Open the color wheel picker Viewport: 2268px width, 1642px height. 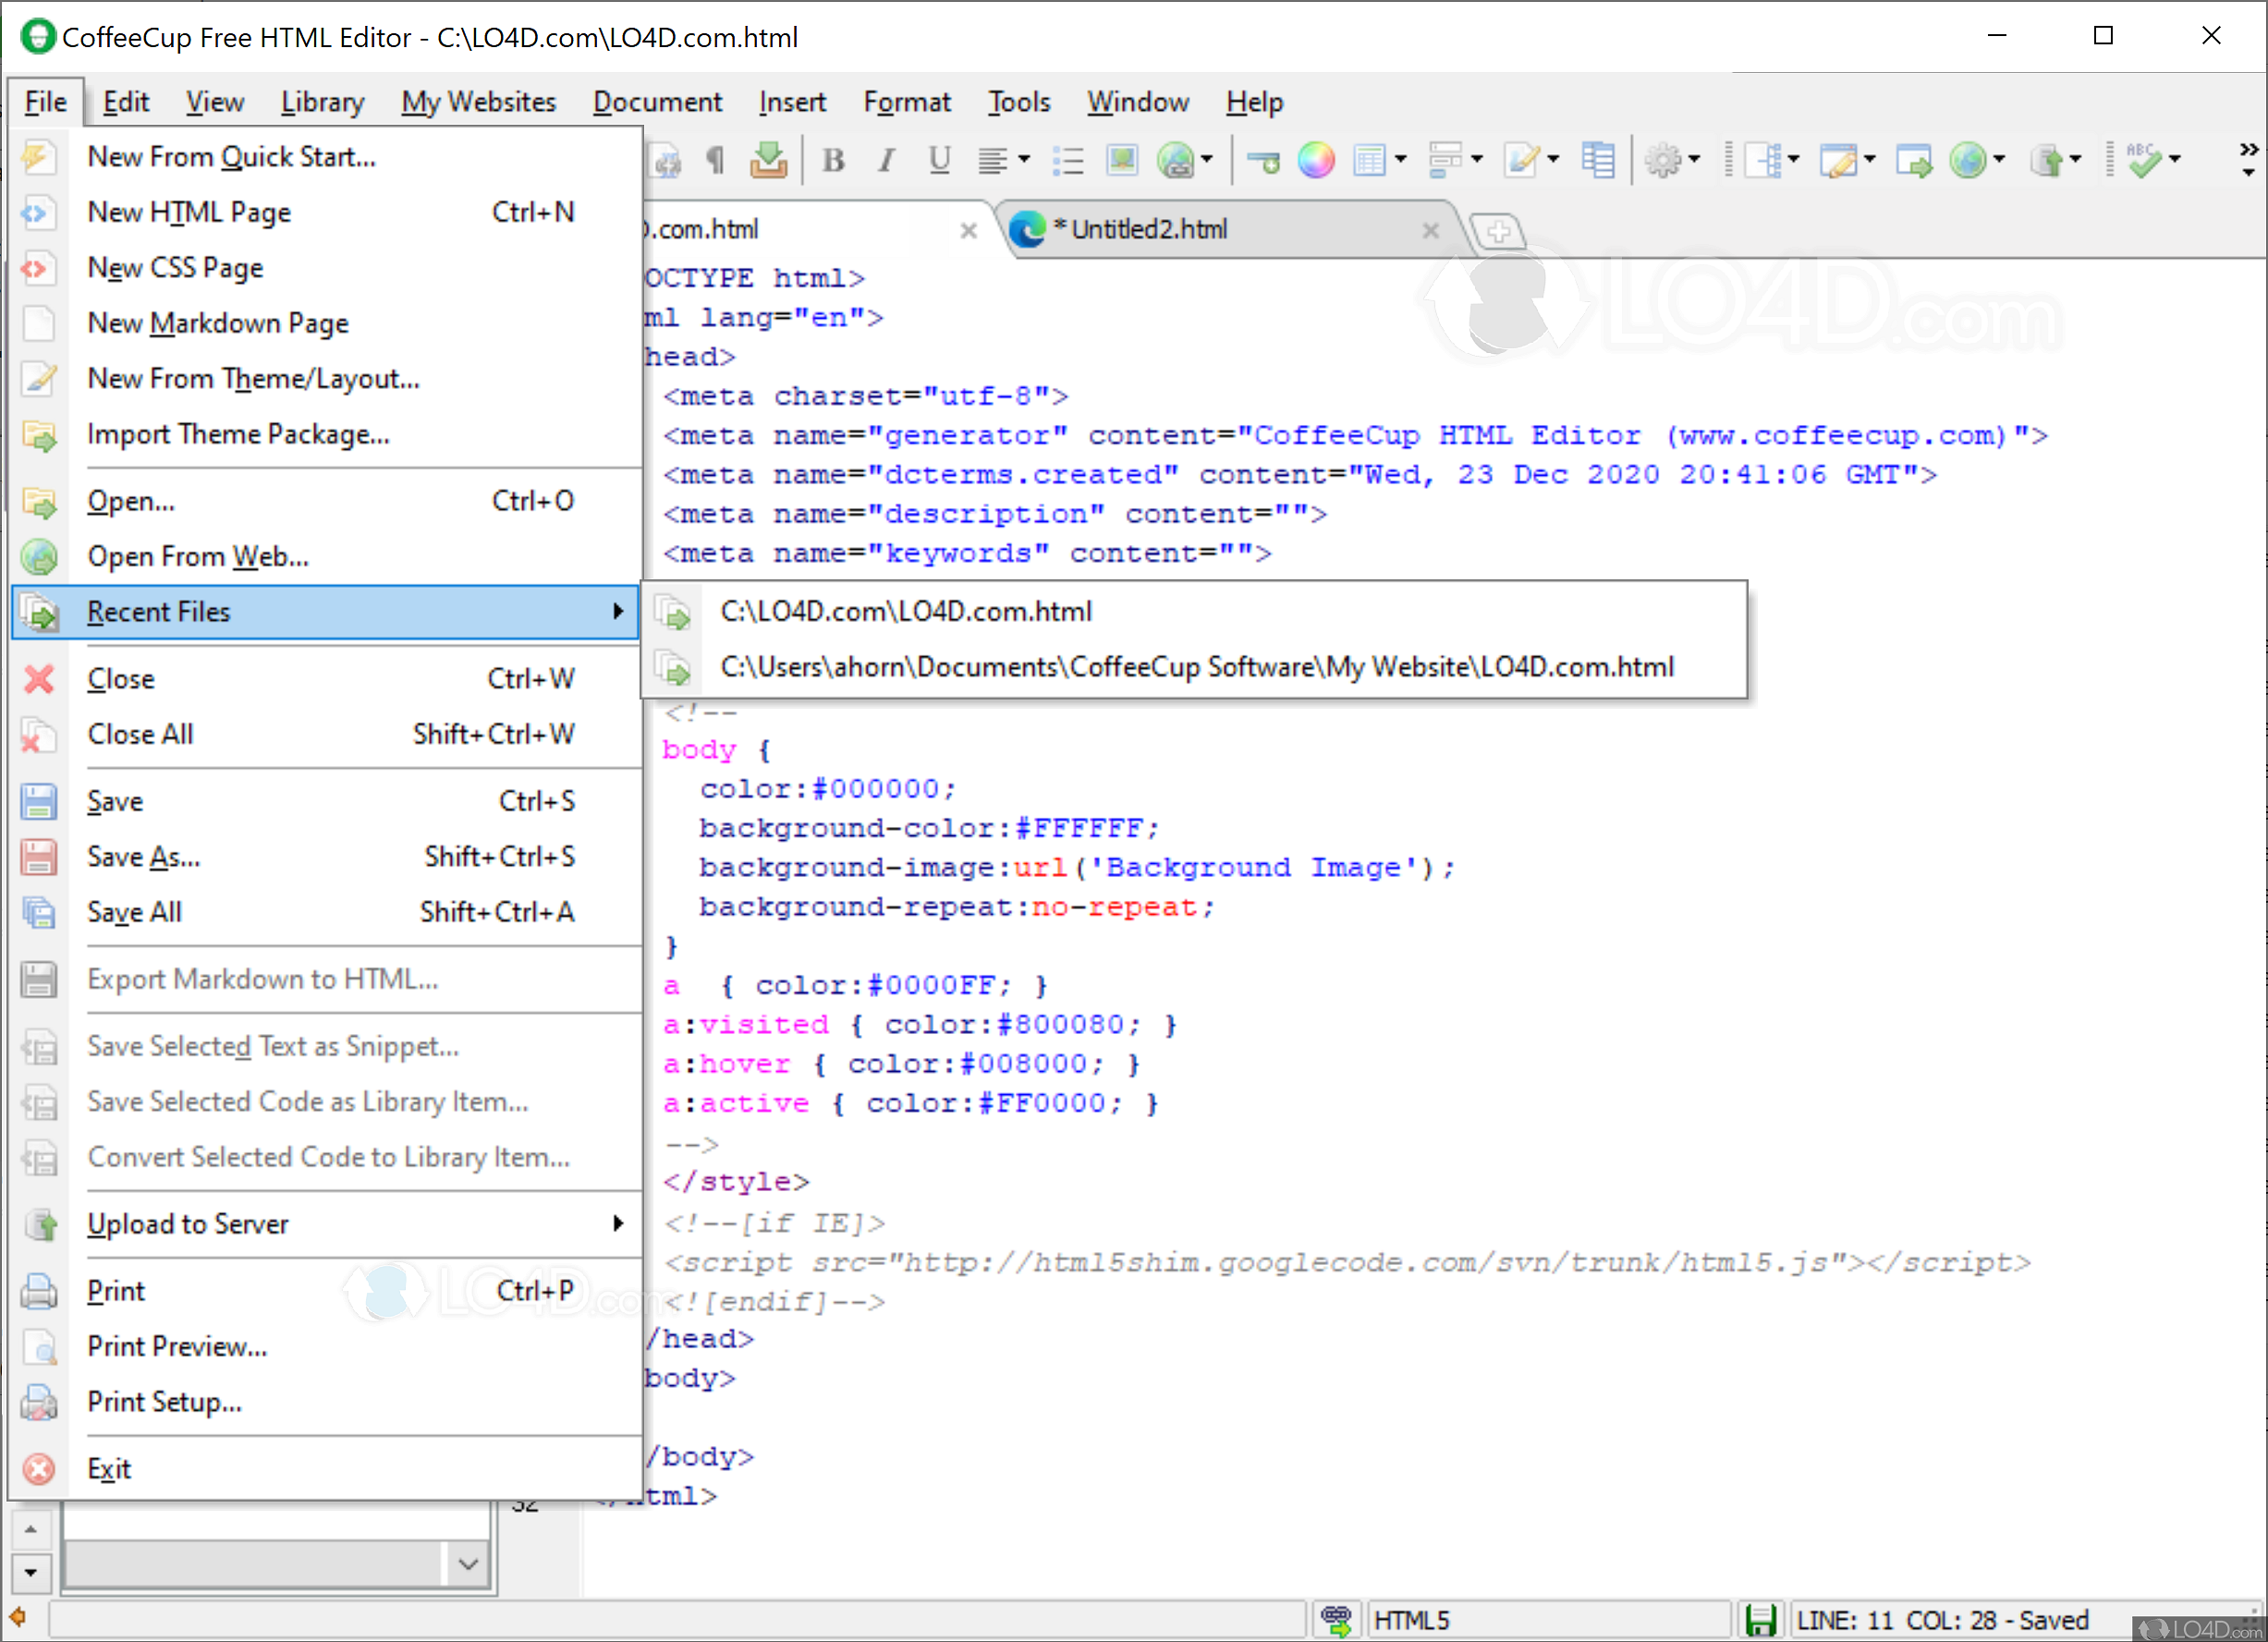point(1315,160)
